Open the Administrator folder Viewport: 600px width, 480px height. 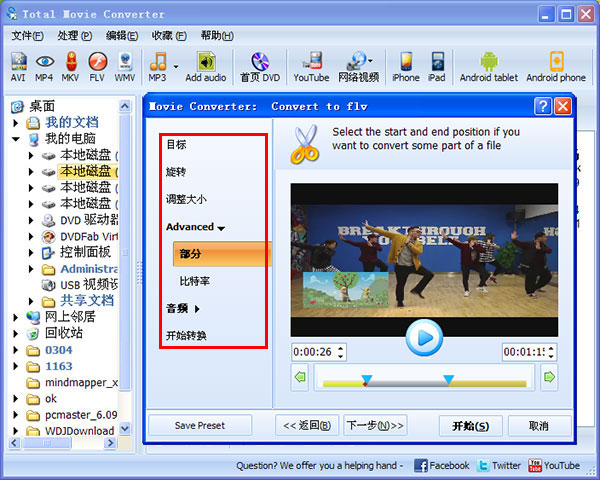coord(89,269)
